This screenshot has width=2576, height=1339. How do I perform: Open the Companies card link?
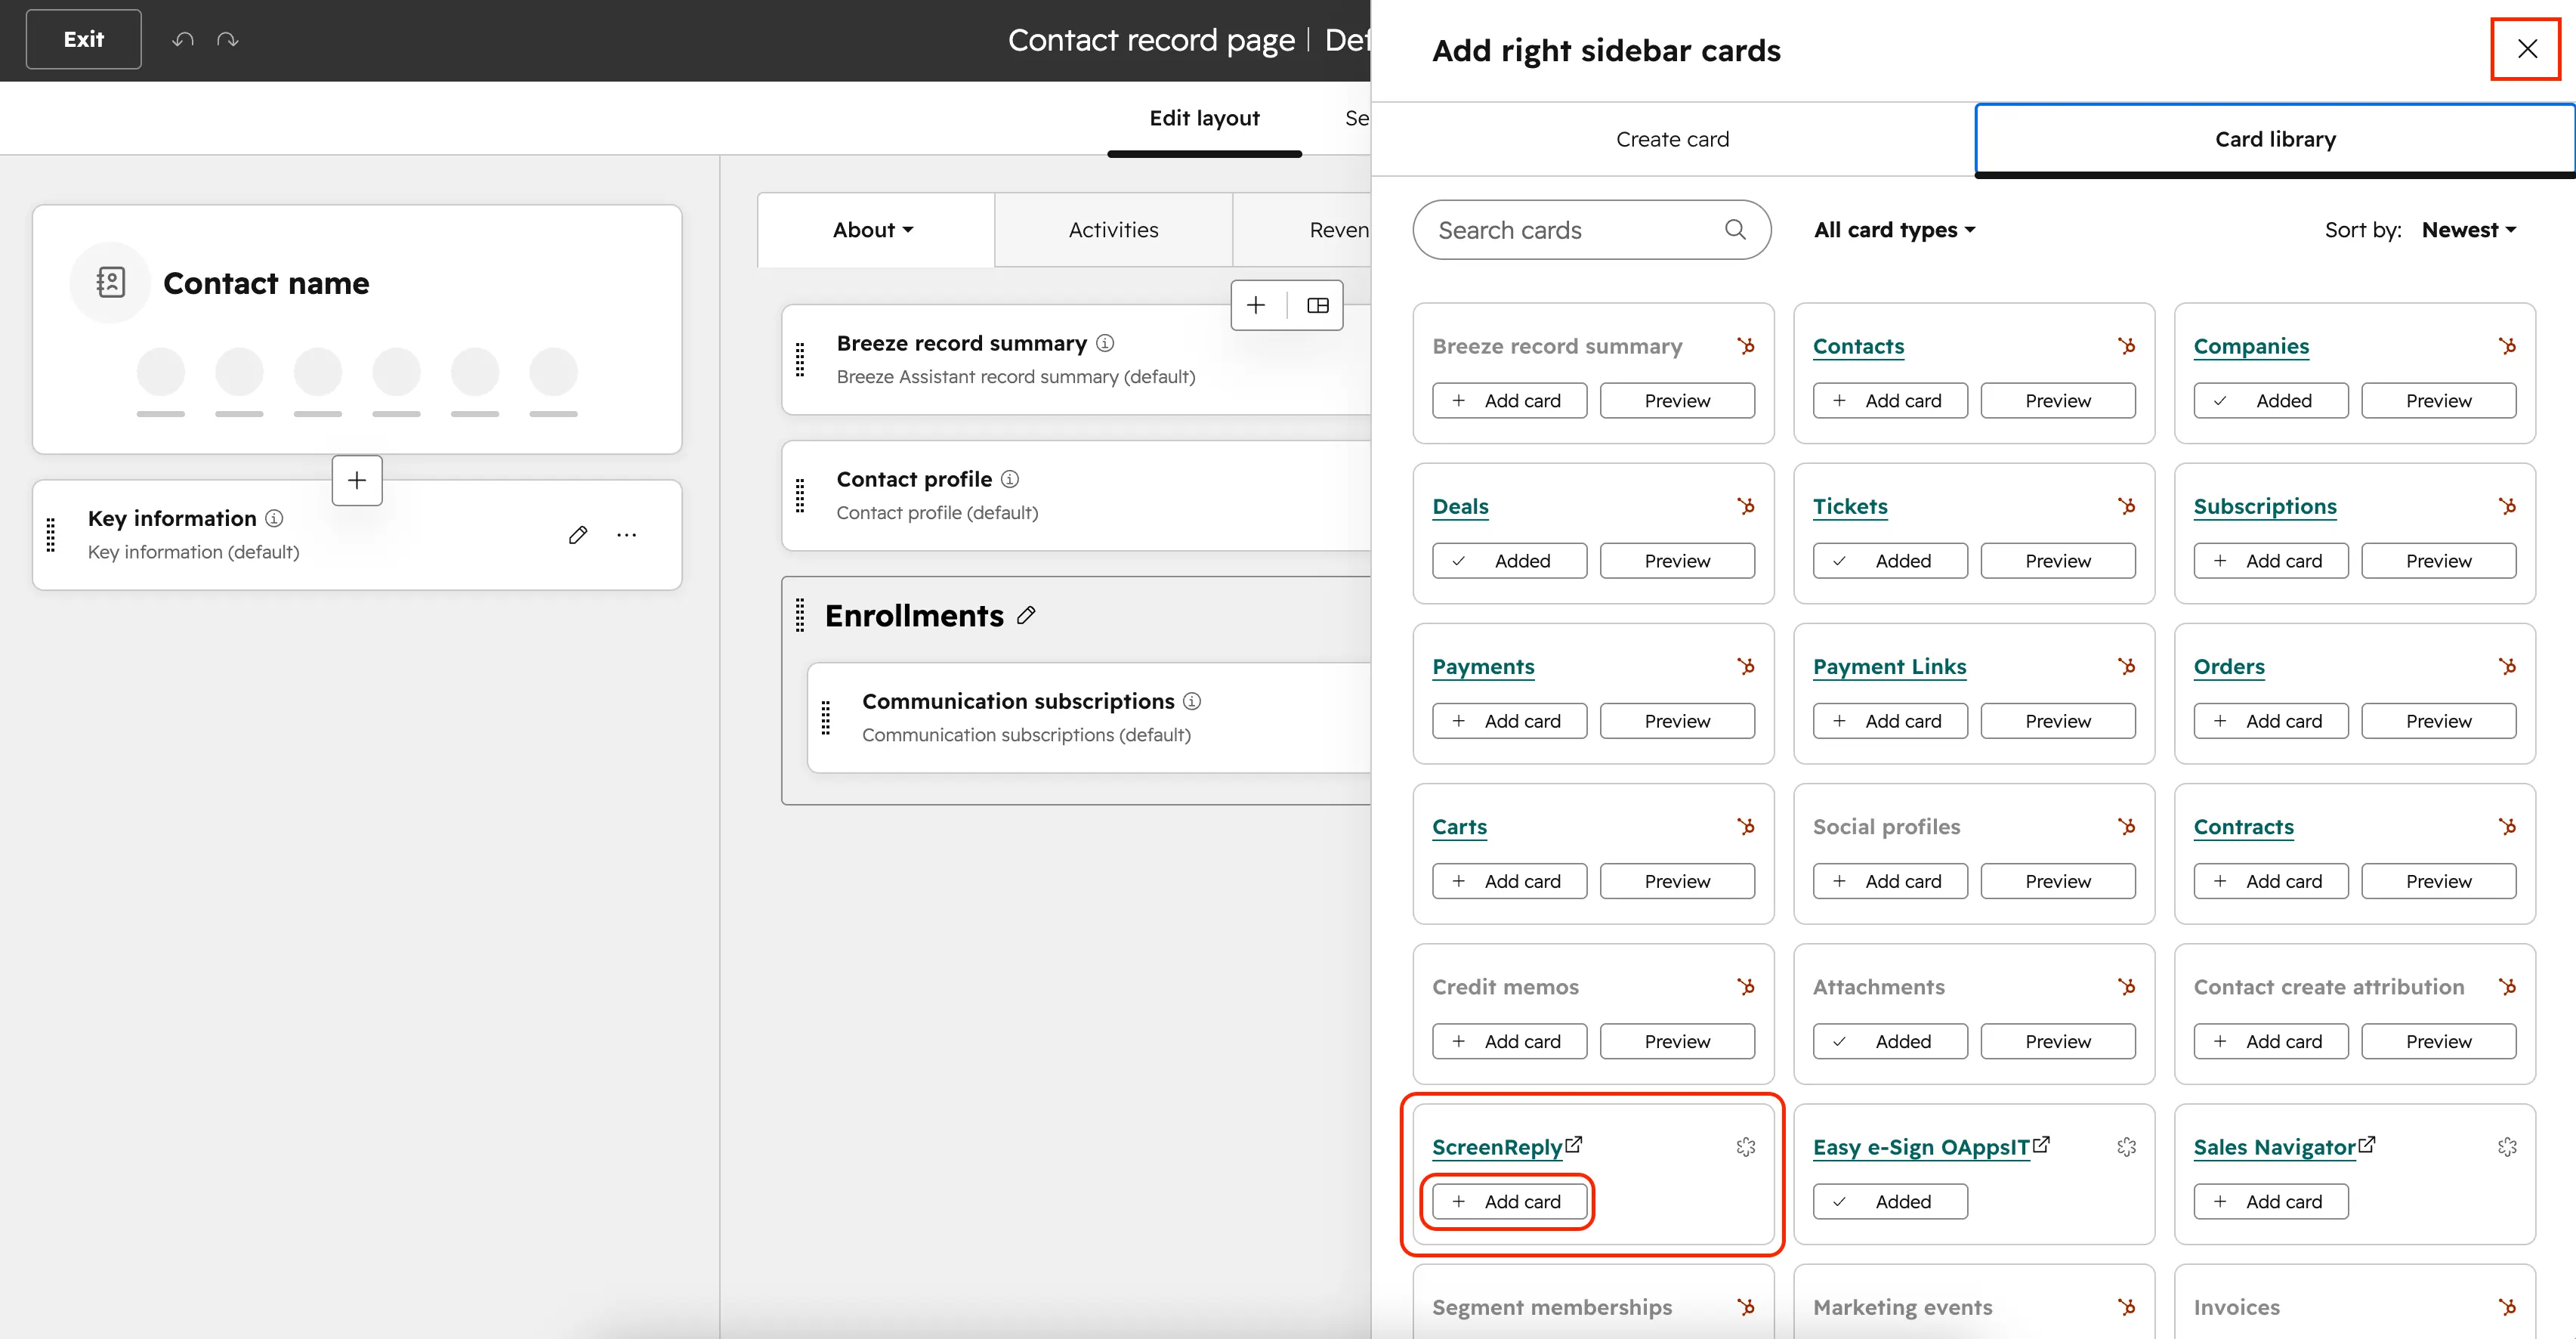pyautogui.click(x=2251, y=346)
